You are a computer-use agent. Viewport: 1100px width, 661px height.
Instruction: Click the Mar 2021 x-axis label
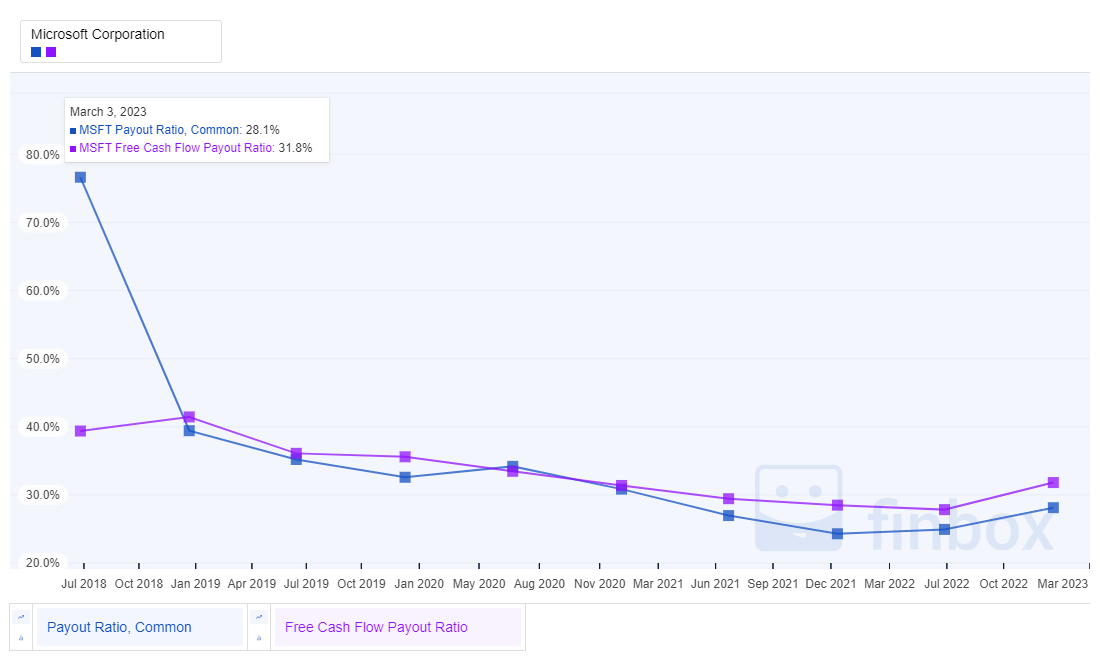coord(658,584)
